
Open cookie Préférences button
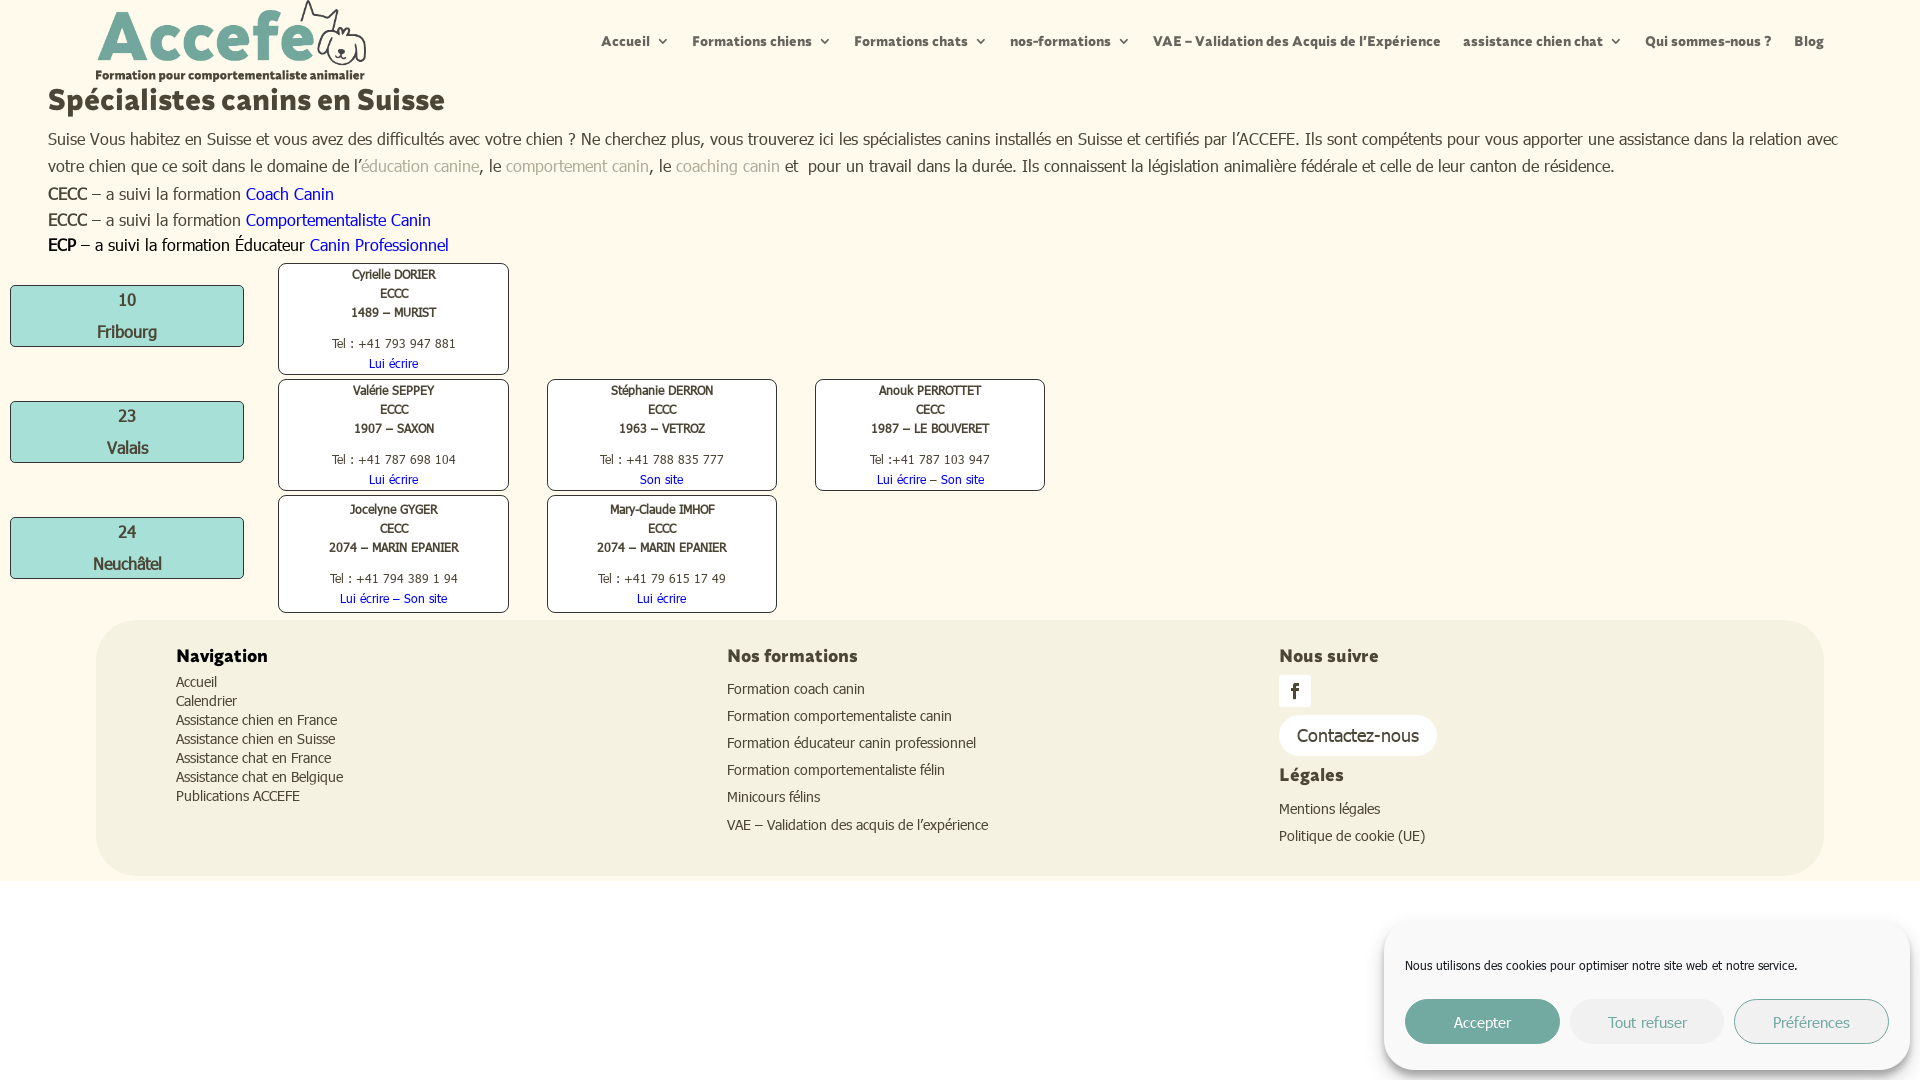1810,1021
